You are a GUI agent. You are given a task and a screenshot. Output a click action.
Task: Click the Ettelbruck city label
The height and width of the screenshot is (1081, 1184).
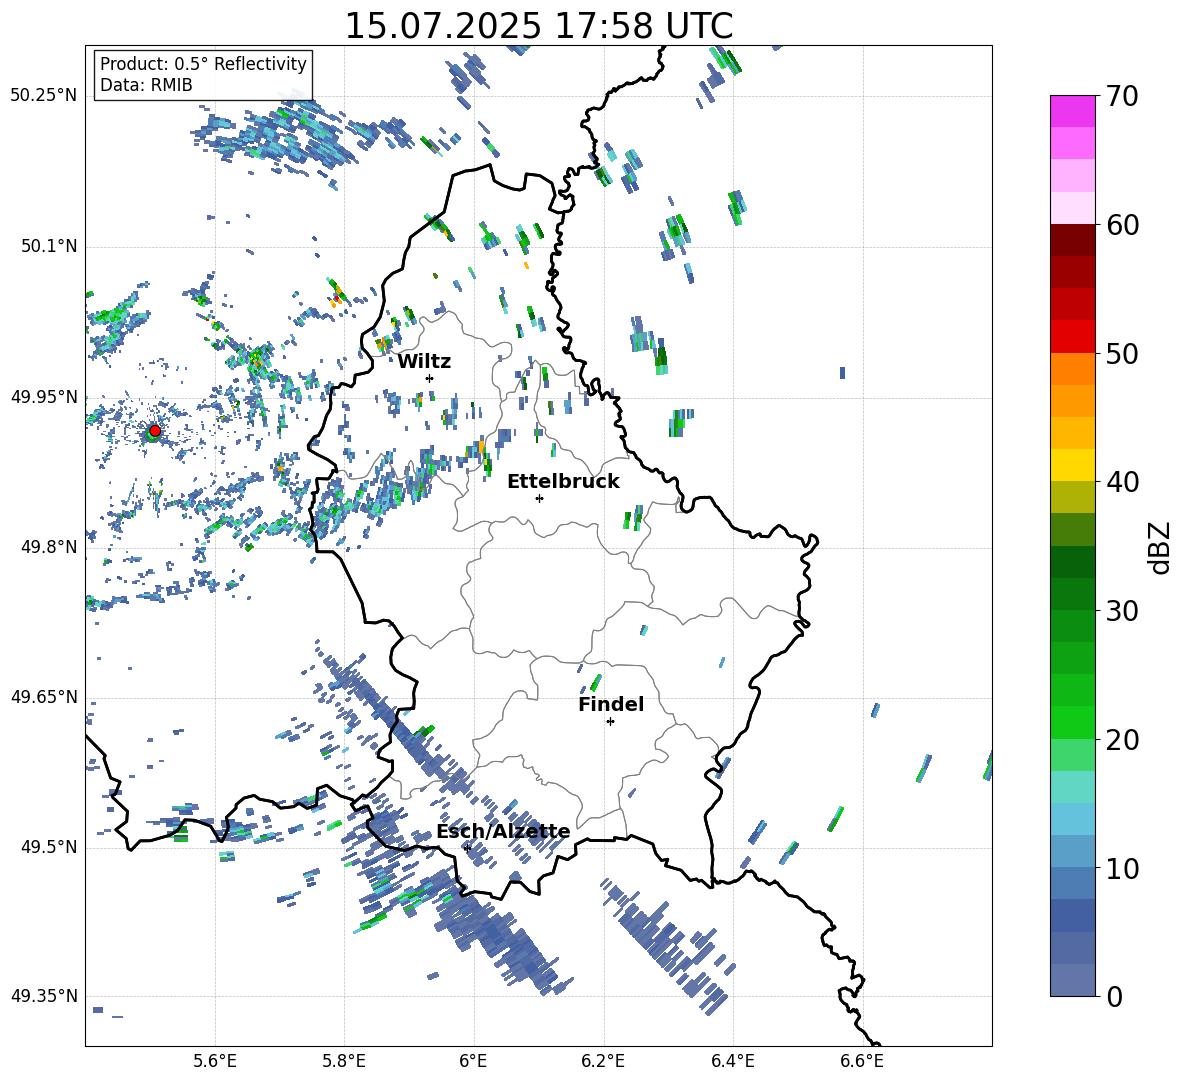(563, 482)
